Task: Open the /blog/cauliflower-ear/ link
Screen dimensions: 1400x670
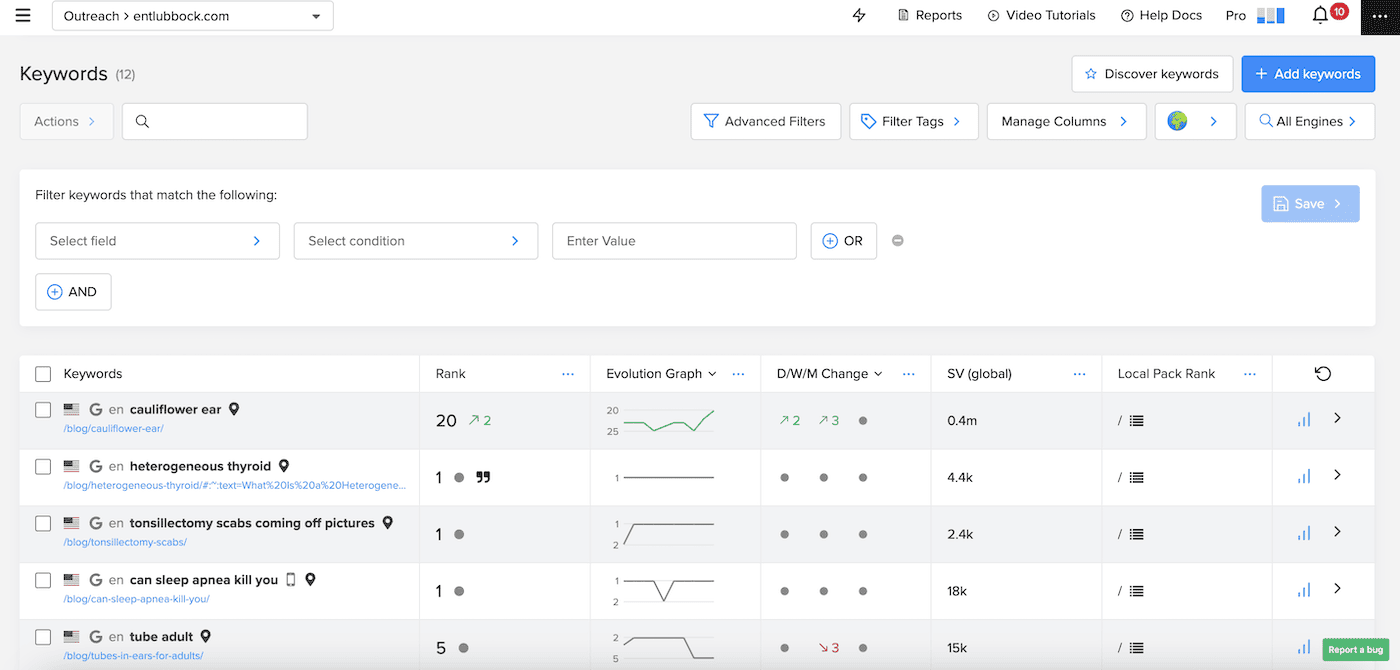Action: pos(113,428)
